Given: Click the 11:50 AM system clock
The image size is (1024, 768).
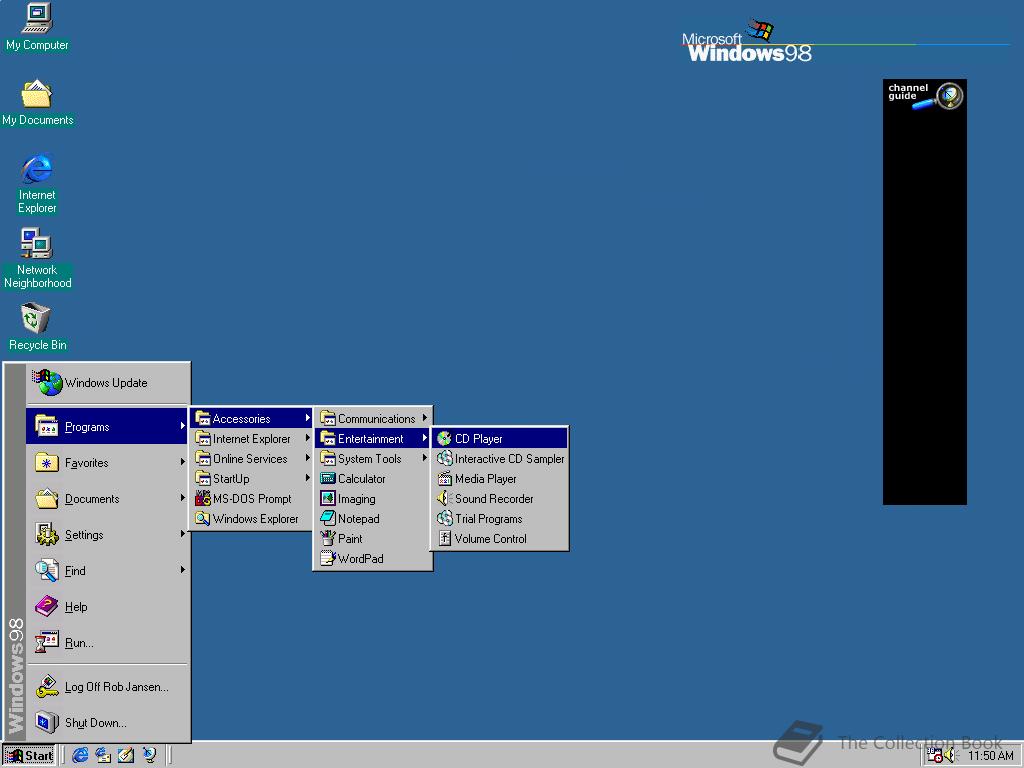Looking at the screenshot, I should (x=991, y=756).
